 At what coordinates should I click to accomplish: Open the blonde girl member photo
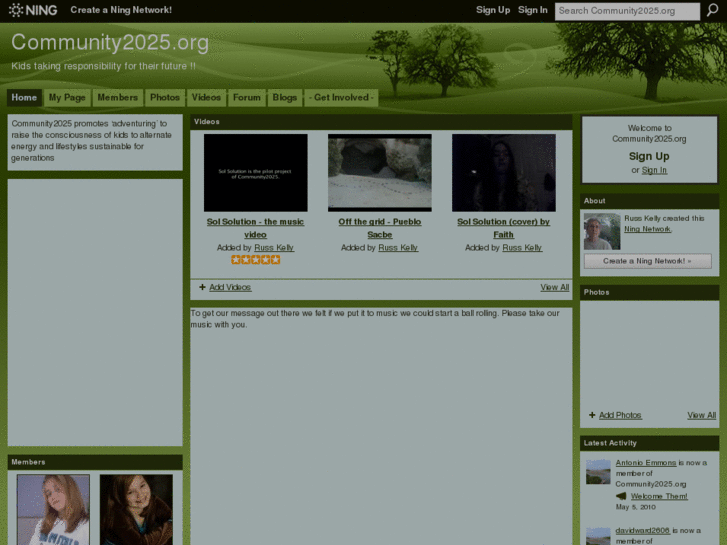pyautogui.click(x=53, y=509)
